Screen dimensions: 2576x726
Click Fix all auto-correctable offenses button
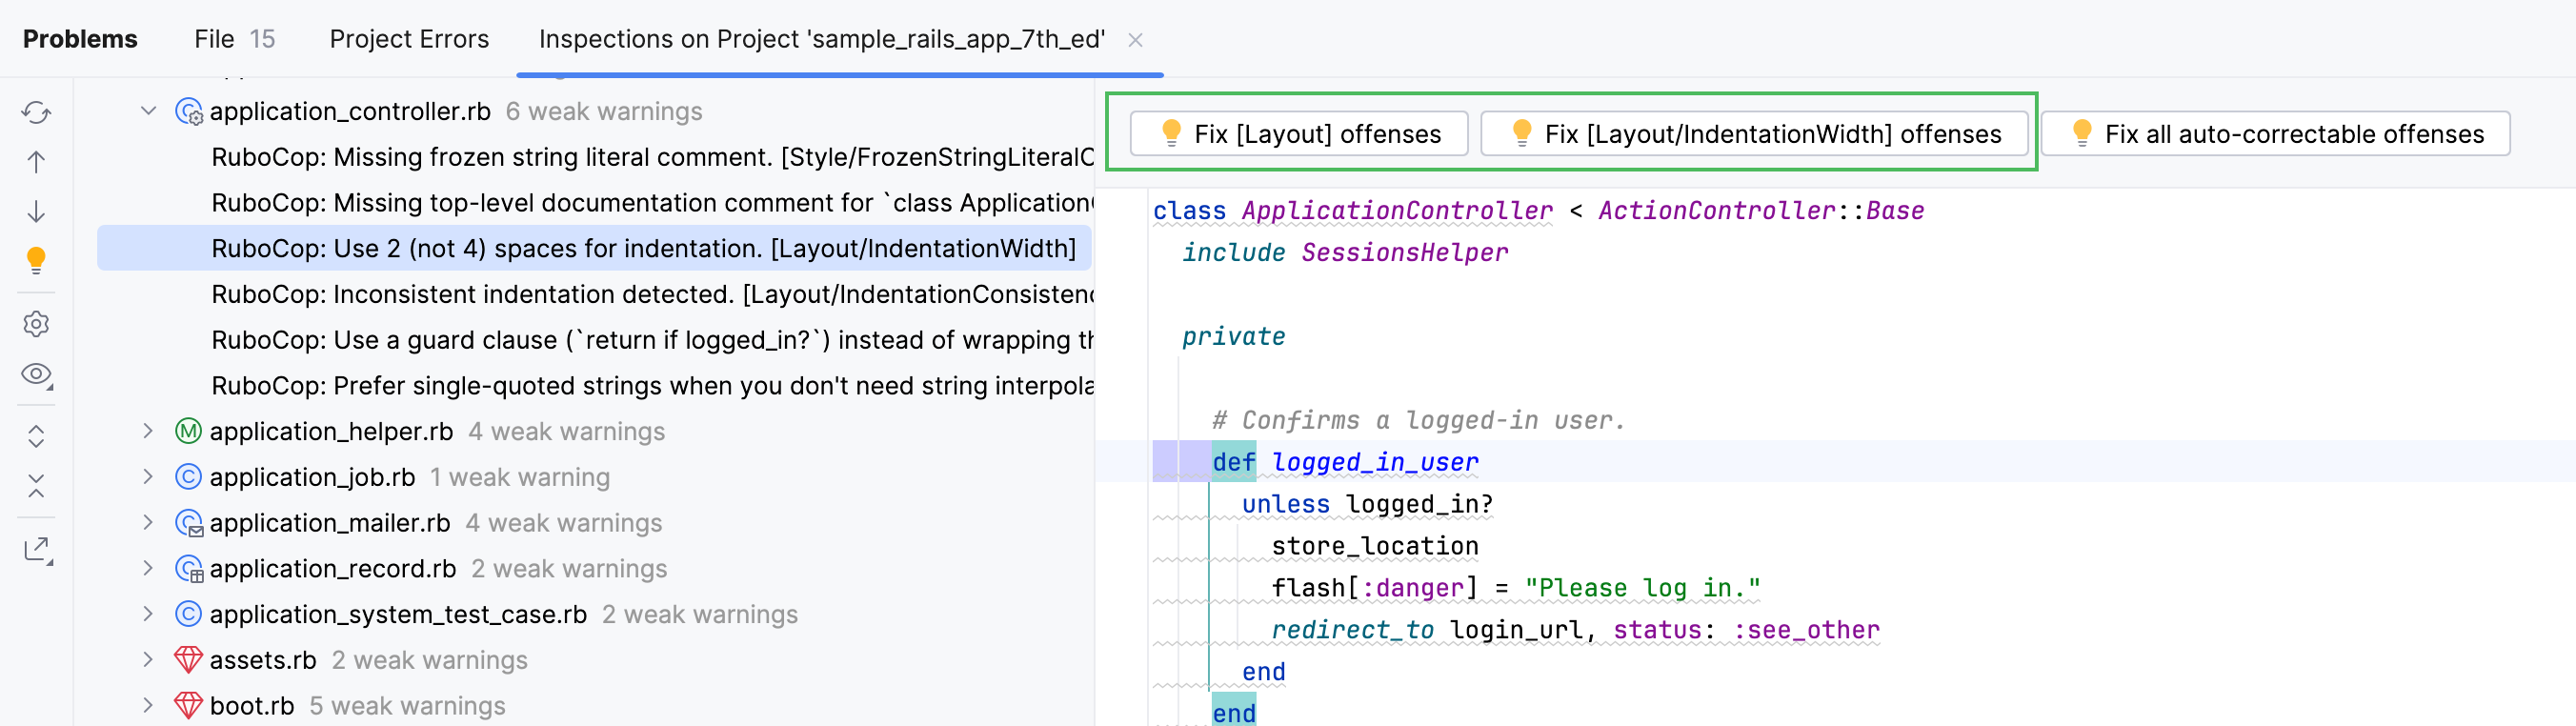2275,134
